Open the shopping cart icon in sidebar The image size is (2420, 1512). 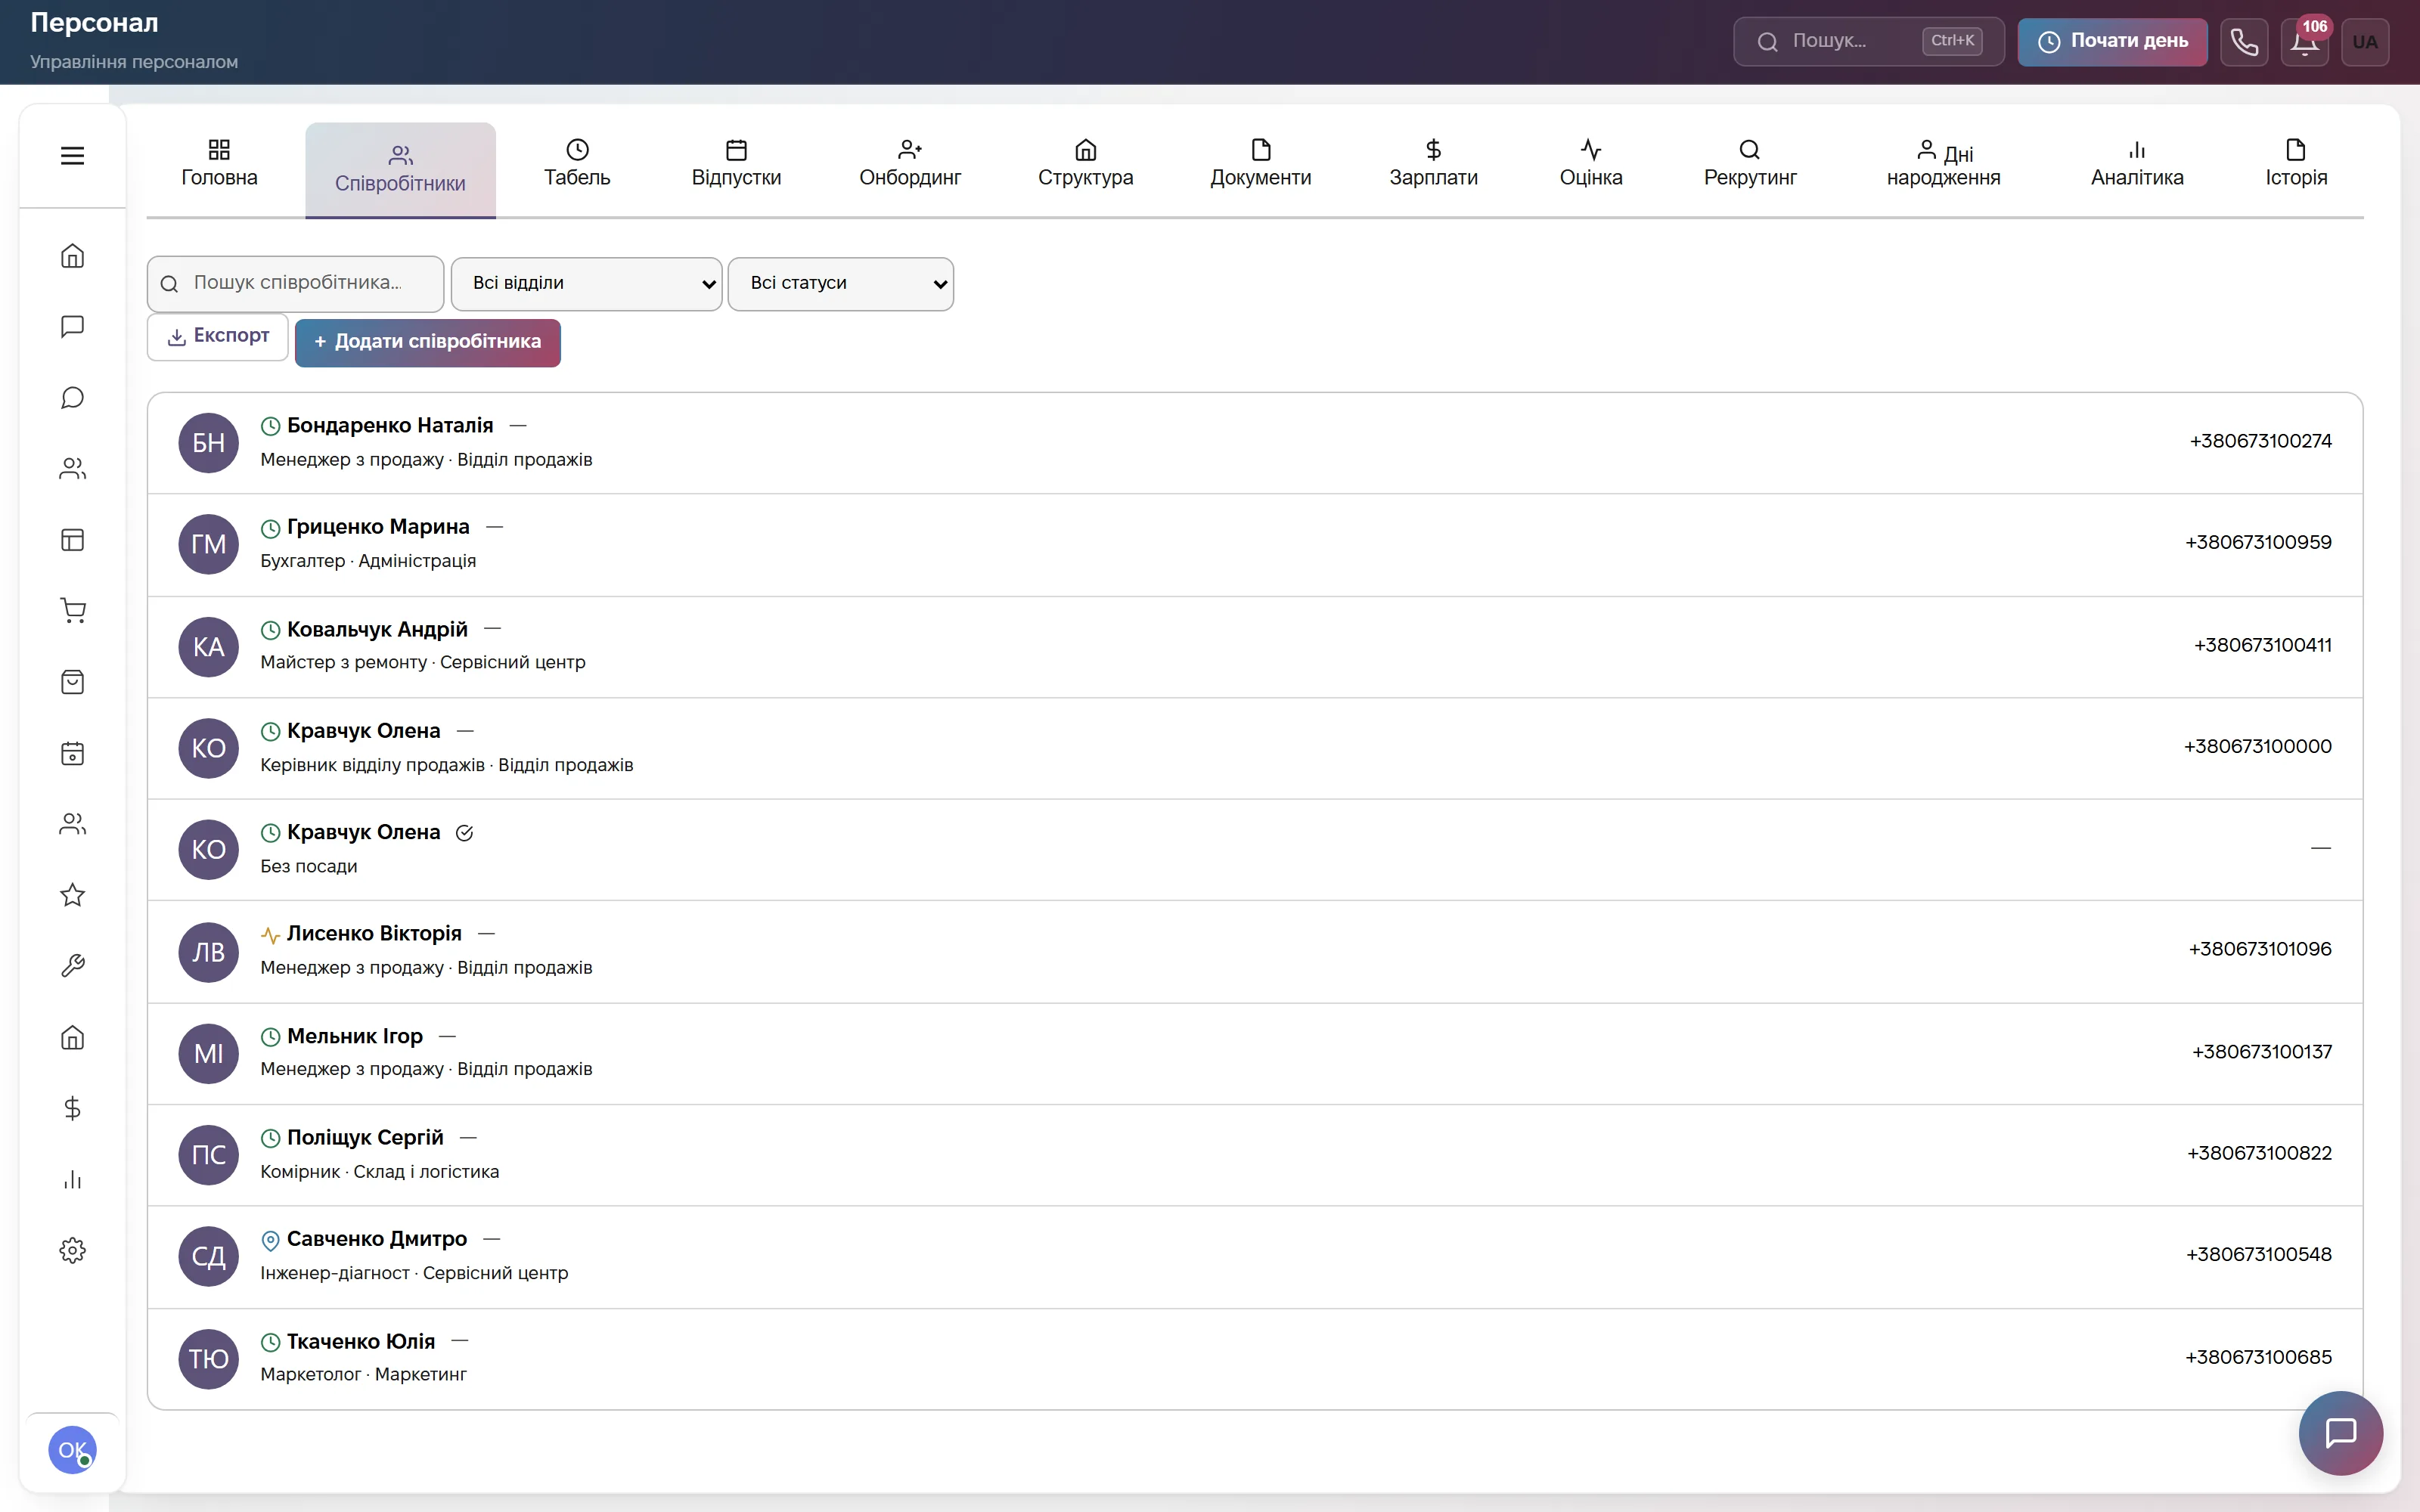pos(72,611)
